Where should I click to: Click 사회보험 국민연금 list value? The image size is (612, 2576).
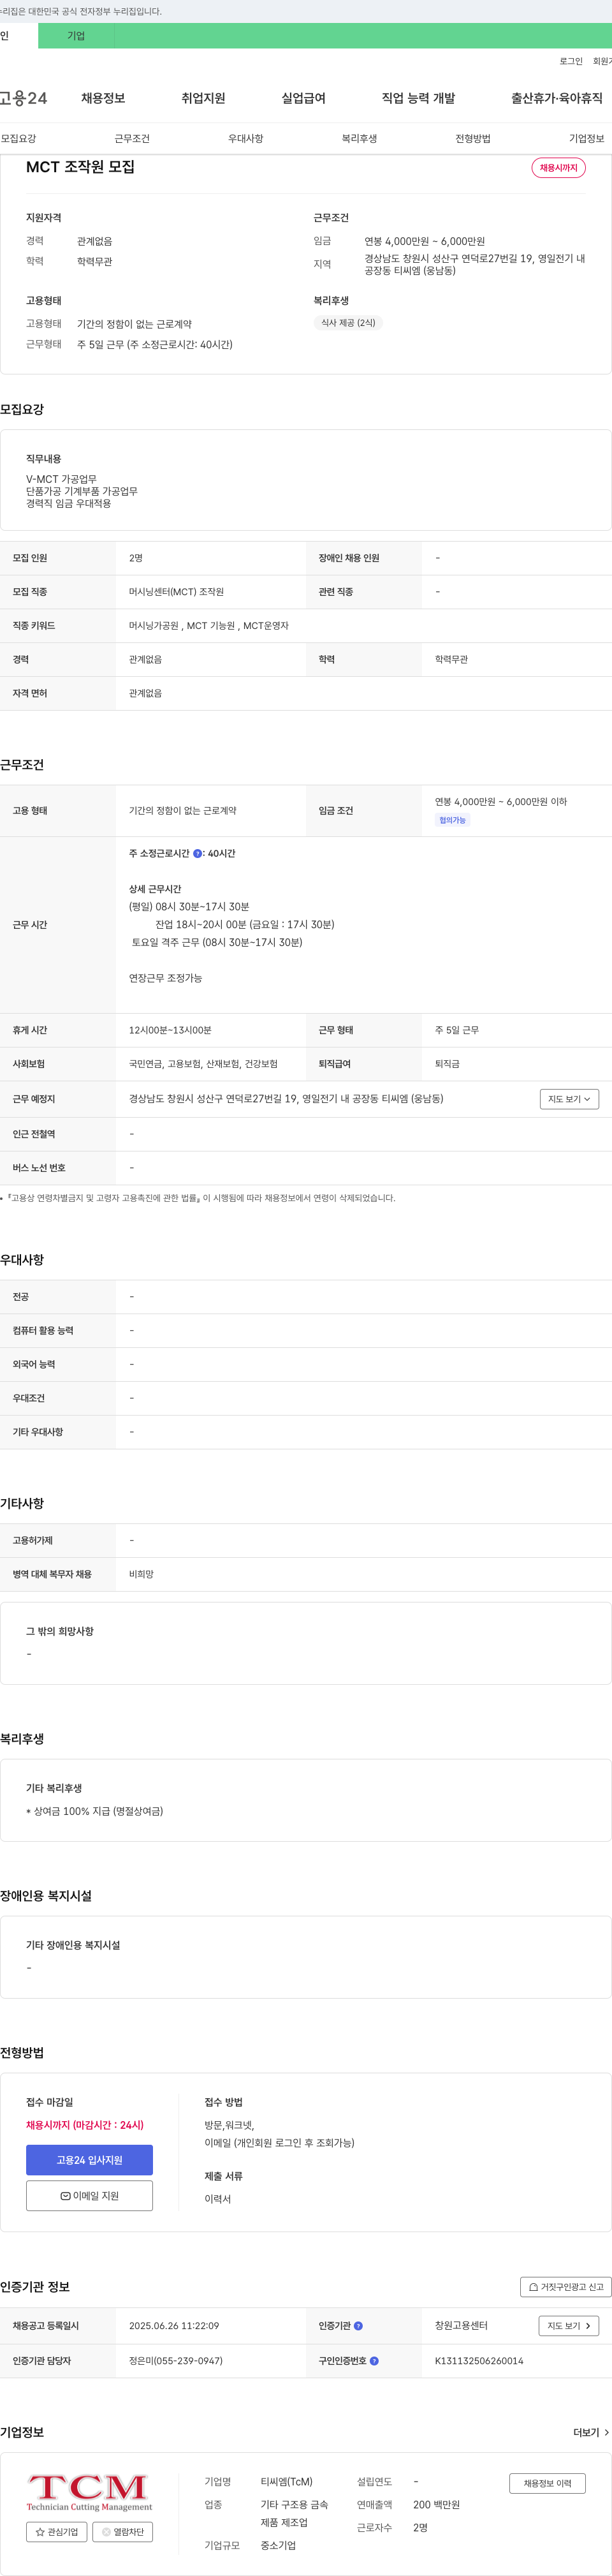(203, 1063)
